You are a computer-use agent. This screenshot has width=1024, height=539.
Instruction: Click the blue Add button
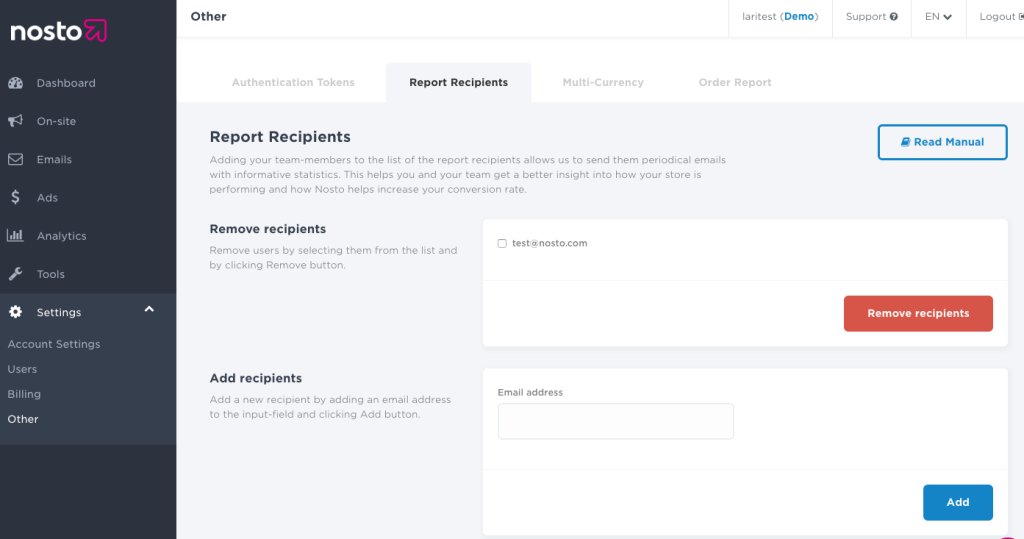pos(957,502)
